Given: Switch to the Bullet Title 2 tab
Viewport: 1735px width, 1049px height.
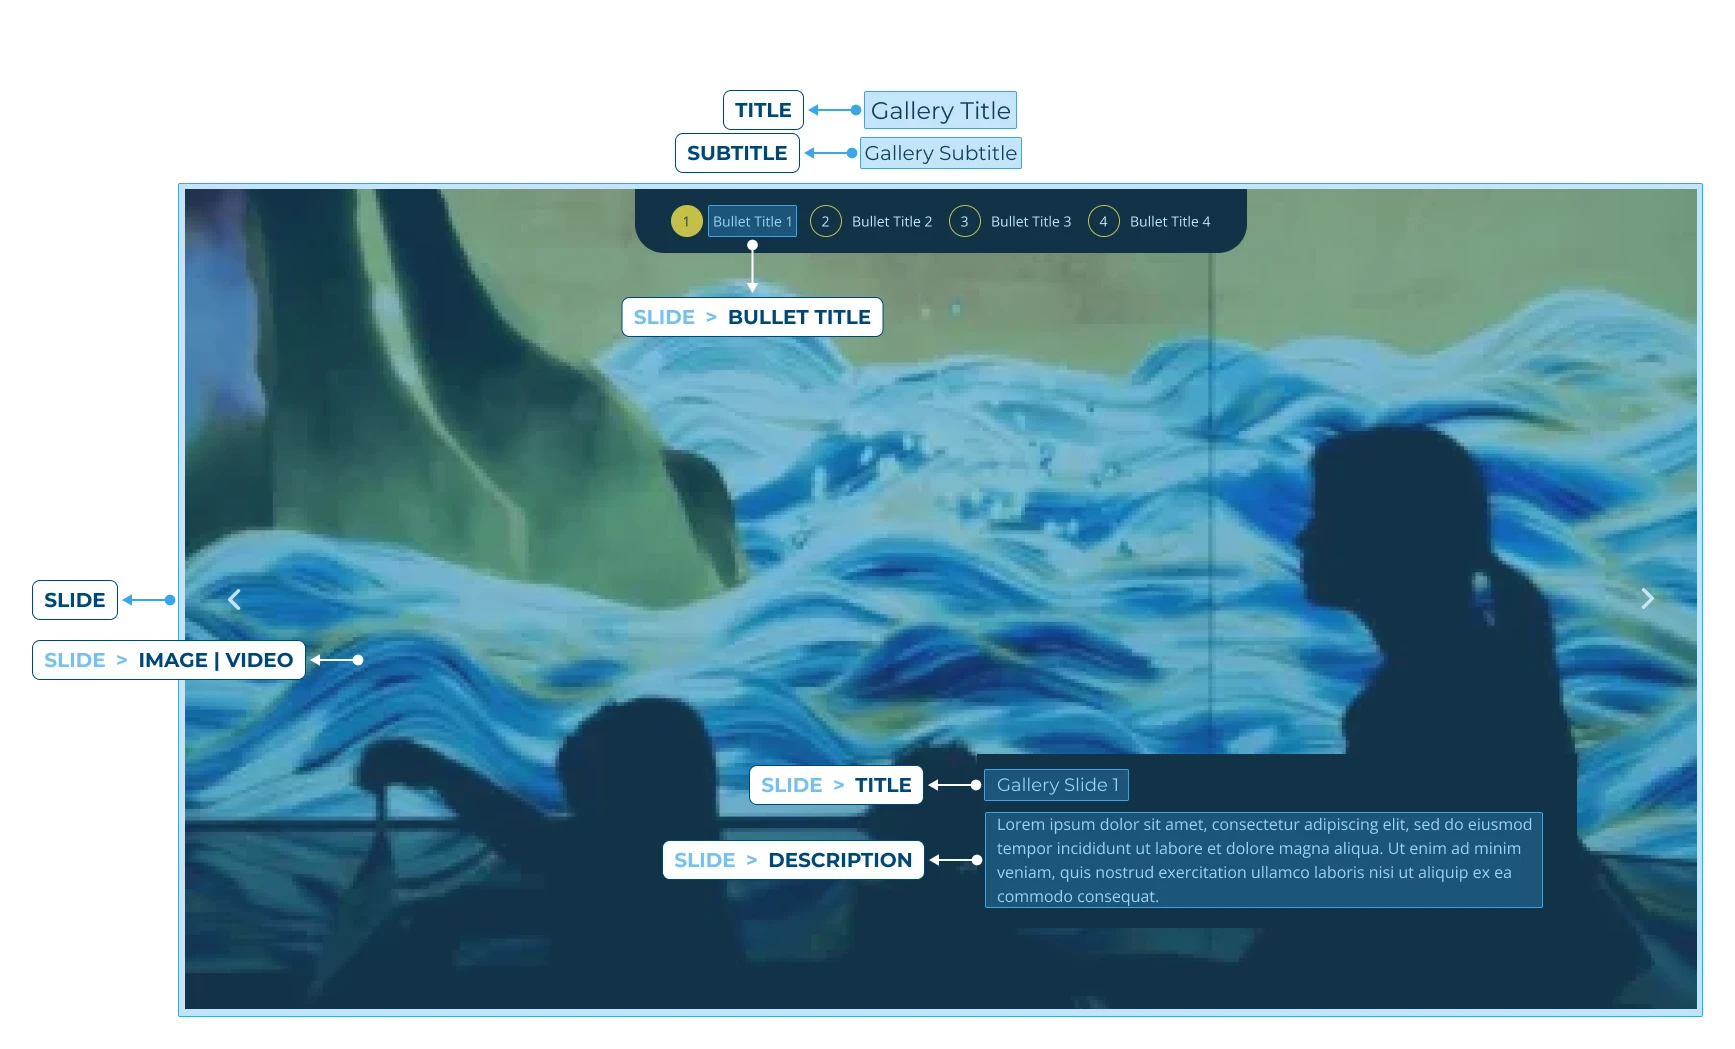Looking at the screenshot, I should click(892, 221).
